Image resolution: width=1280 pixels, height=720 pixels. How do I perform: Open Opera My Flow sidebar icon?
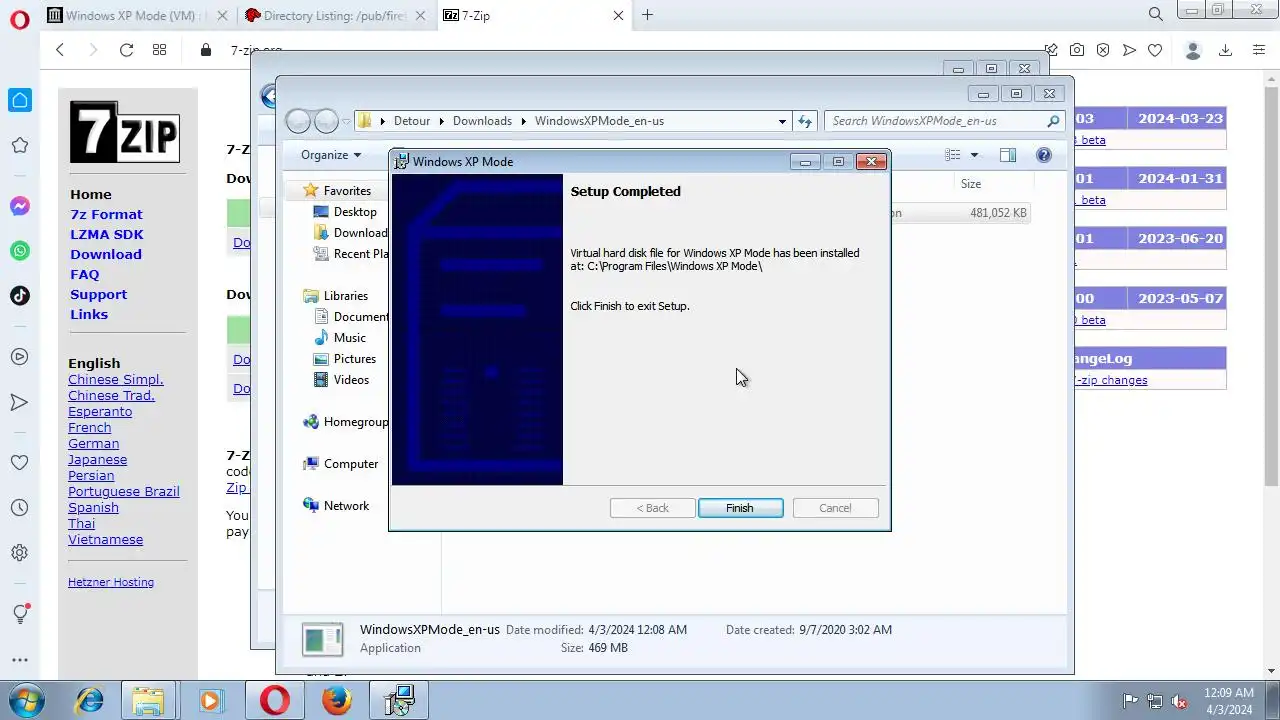19,402
